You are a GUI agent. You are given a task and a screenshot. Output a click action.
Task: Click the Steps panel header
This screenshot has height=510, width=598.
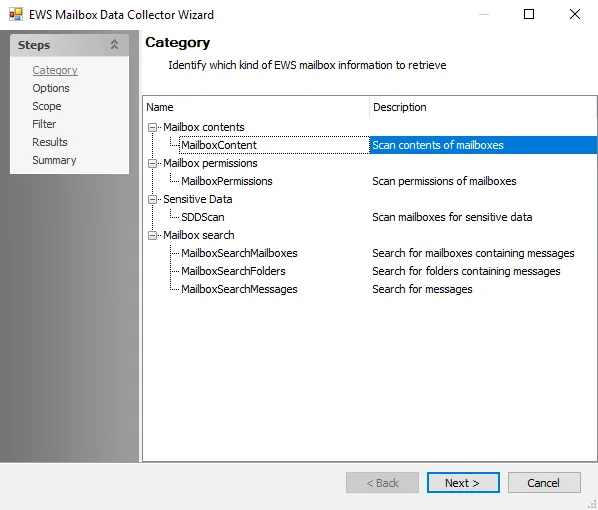pyautogui.click(x=69, y=45)
